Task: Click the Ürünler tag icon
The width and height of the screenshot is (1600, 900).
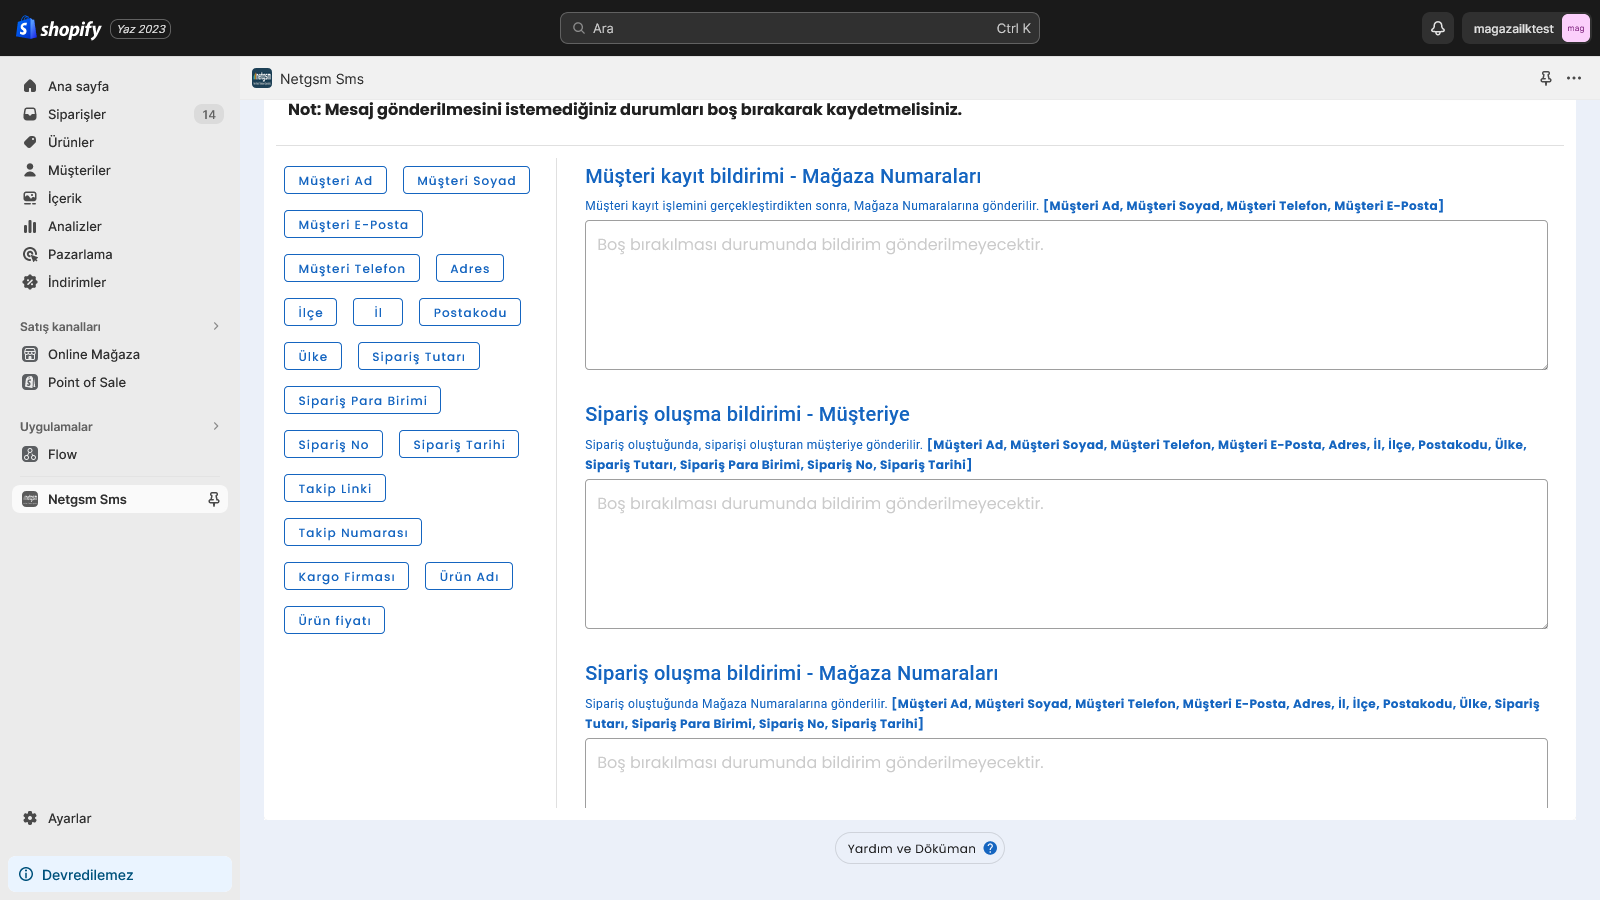Action: (30, 142)
